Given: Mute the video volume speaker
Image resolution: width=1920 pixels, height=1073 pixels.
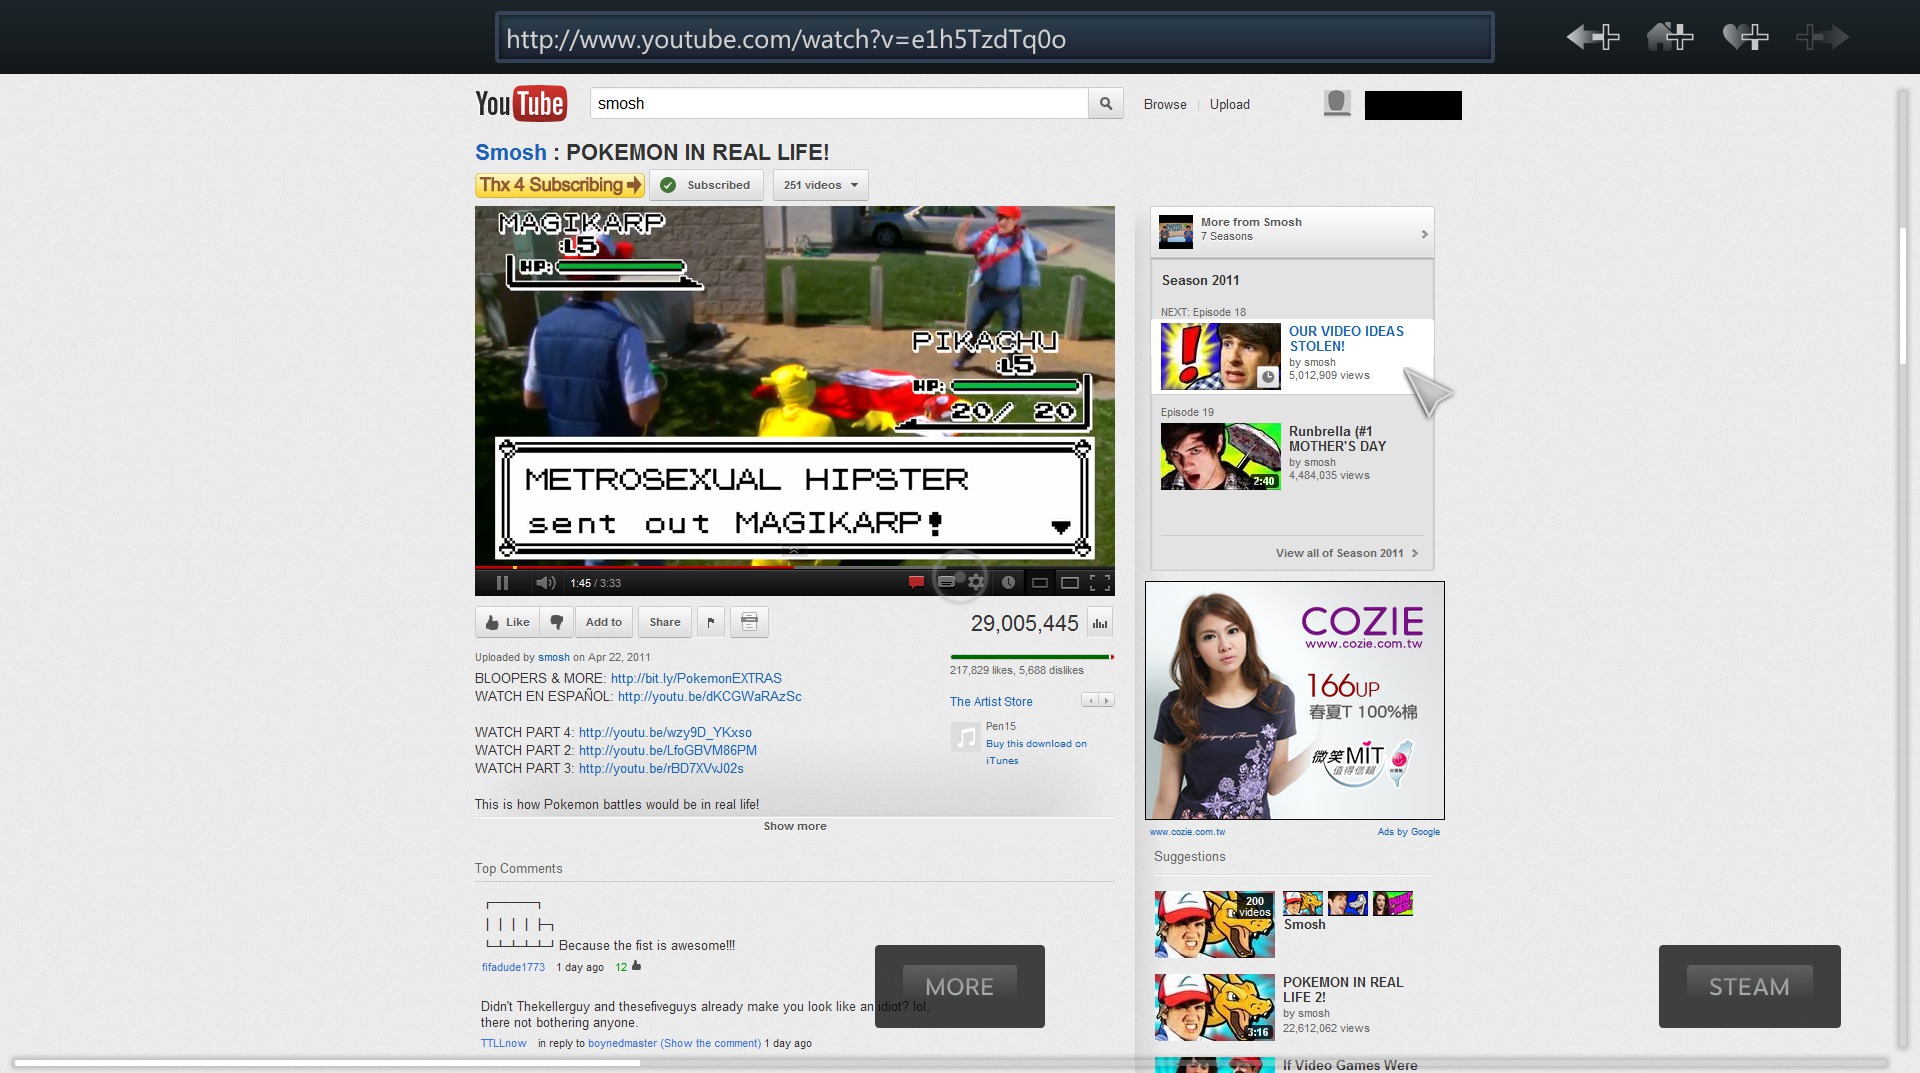Looking at the screenshot, I should 545,583.
